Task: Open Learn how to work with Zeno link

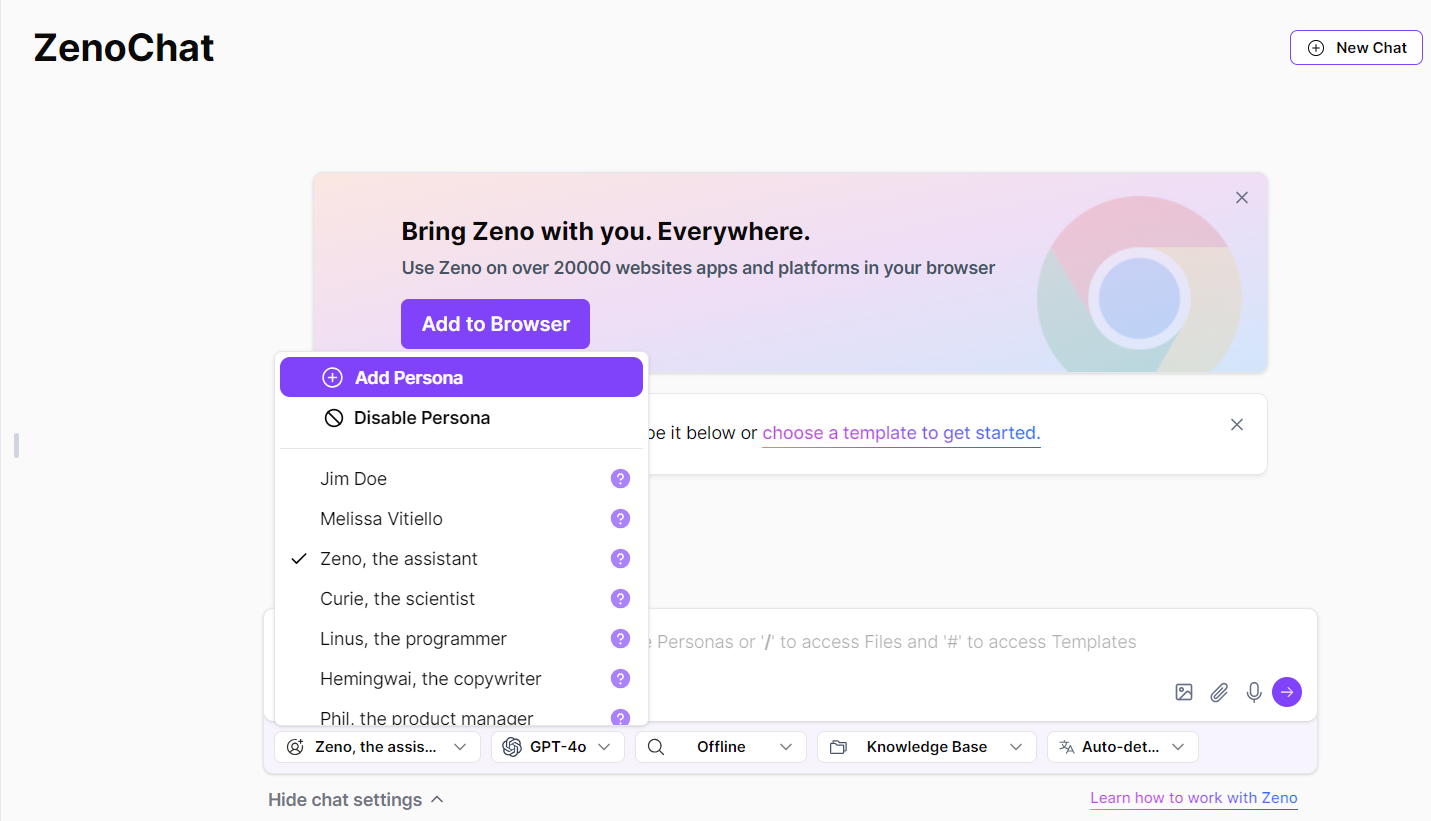Action: 1194,798
